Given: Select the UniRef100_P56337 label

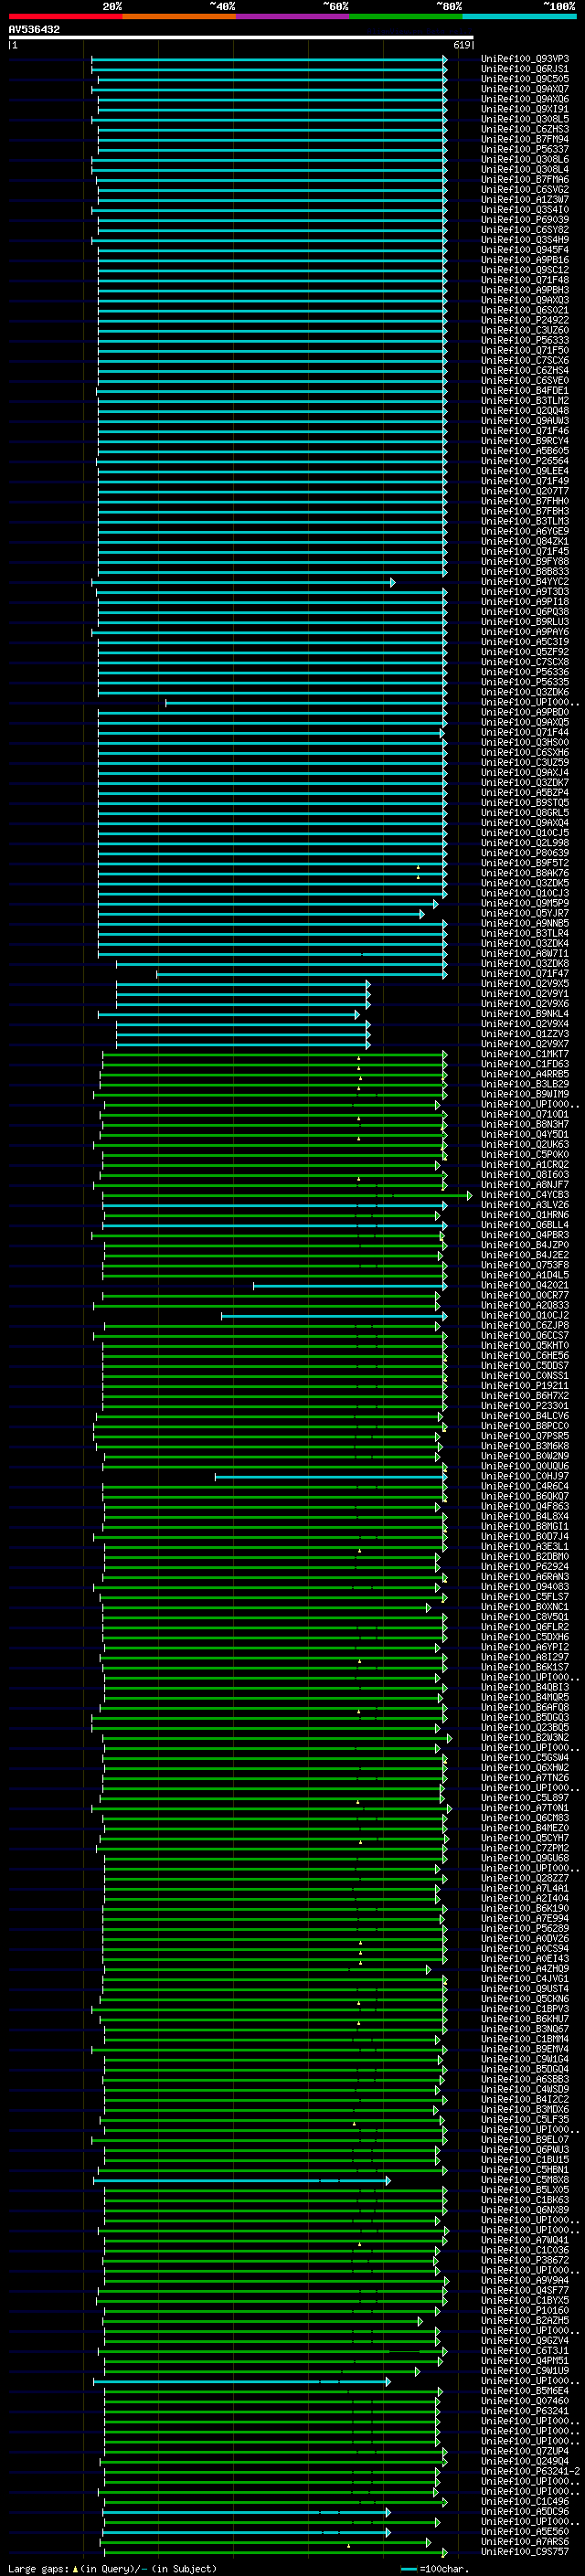Looking at the screenshot, I should tap(525, 149).
